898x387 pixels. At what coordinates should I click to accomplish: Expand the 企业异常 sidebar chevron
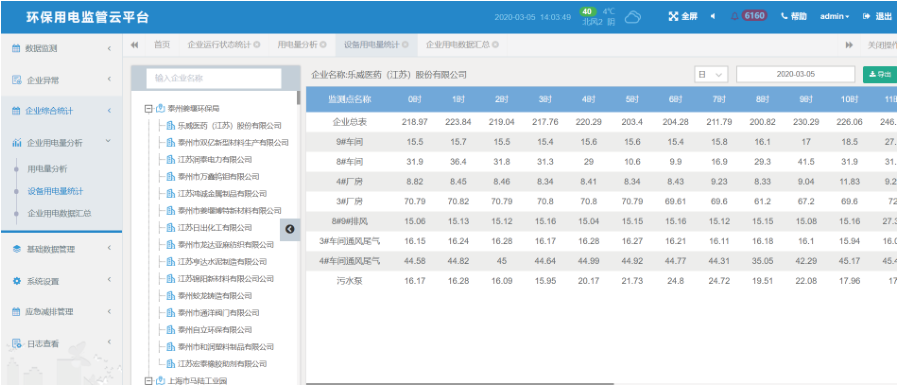click(x=109, y=80)
